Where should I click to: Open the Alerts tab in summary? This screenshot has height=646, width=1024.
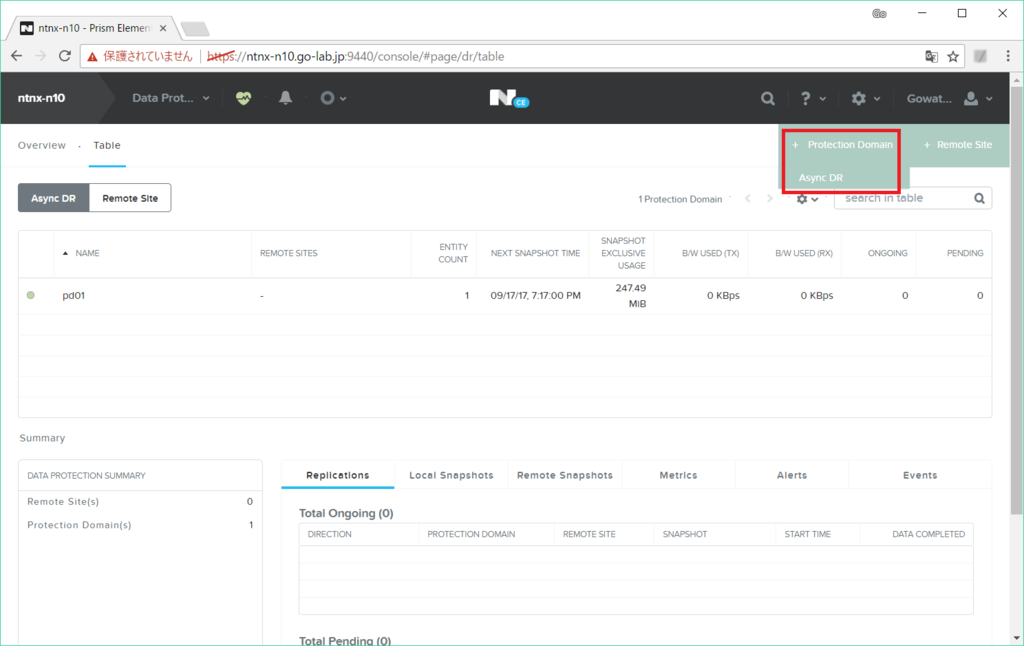[792, 476]
